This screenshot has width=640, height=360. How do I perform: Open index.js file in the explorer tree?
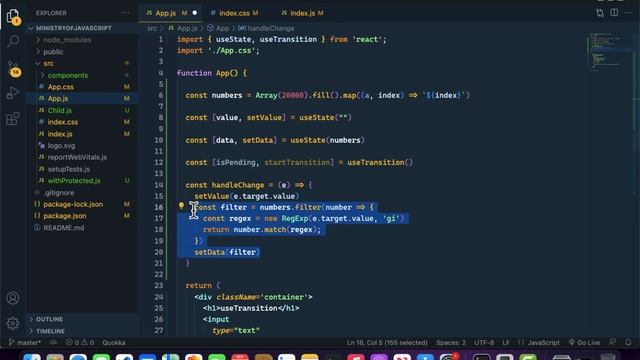pos(60,134)
